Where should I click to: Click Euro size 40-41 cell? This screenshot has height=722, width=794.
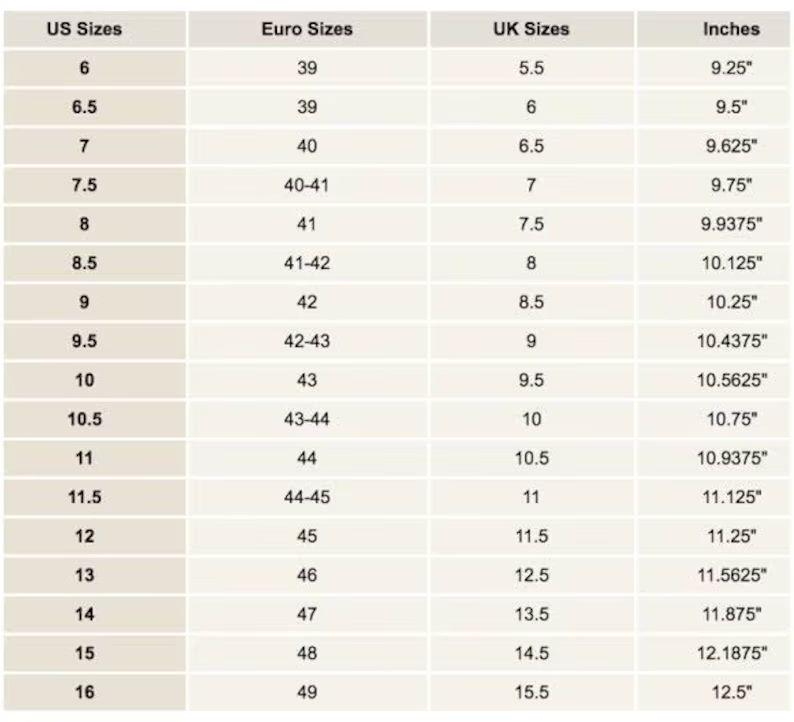[307, 185]
